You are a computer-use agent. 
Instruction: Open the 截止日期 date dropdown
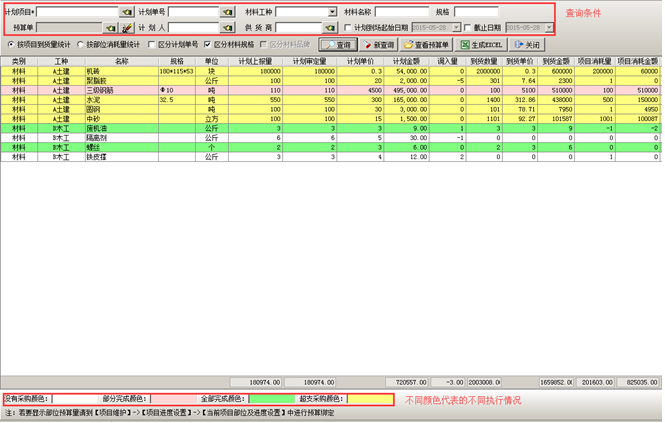[548, 28]
